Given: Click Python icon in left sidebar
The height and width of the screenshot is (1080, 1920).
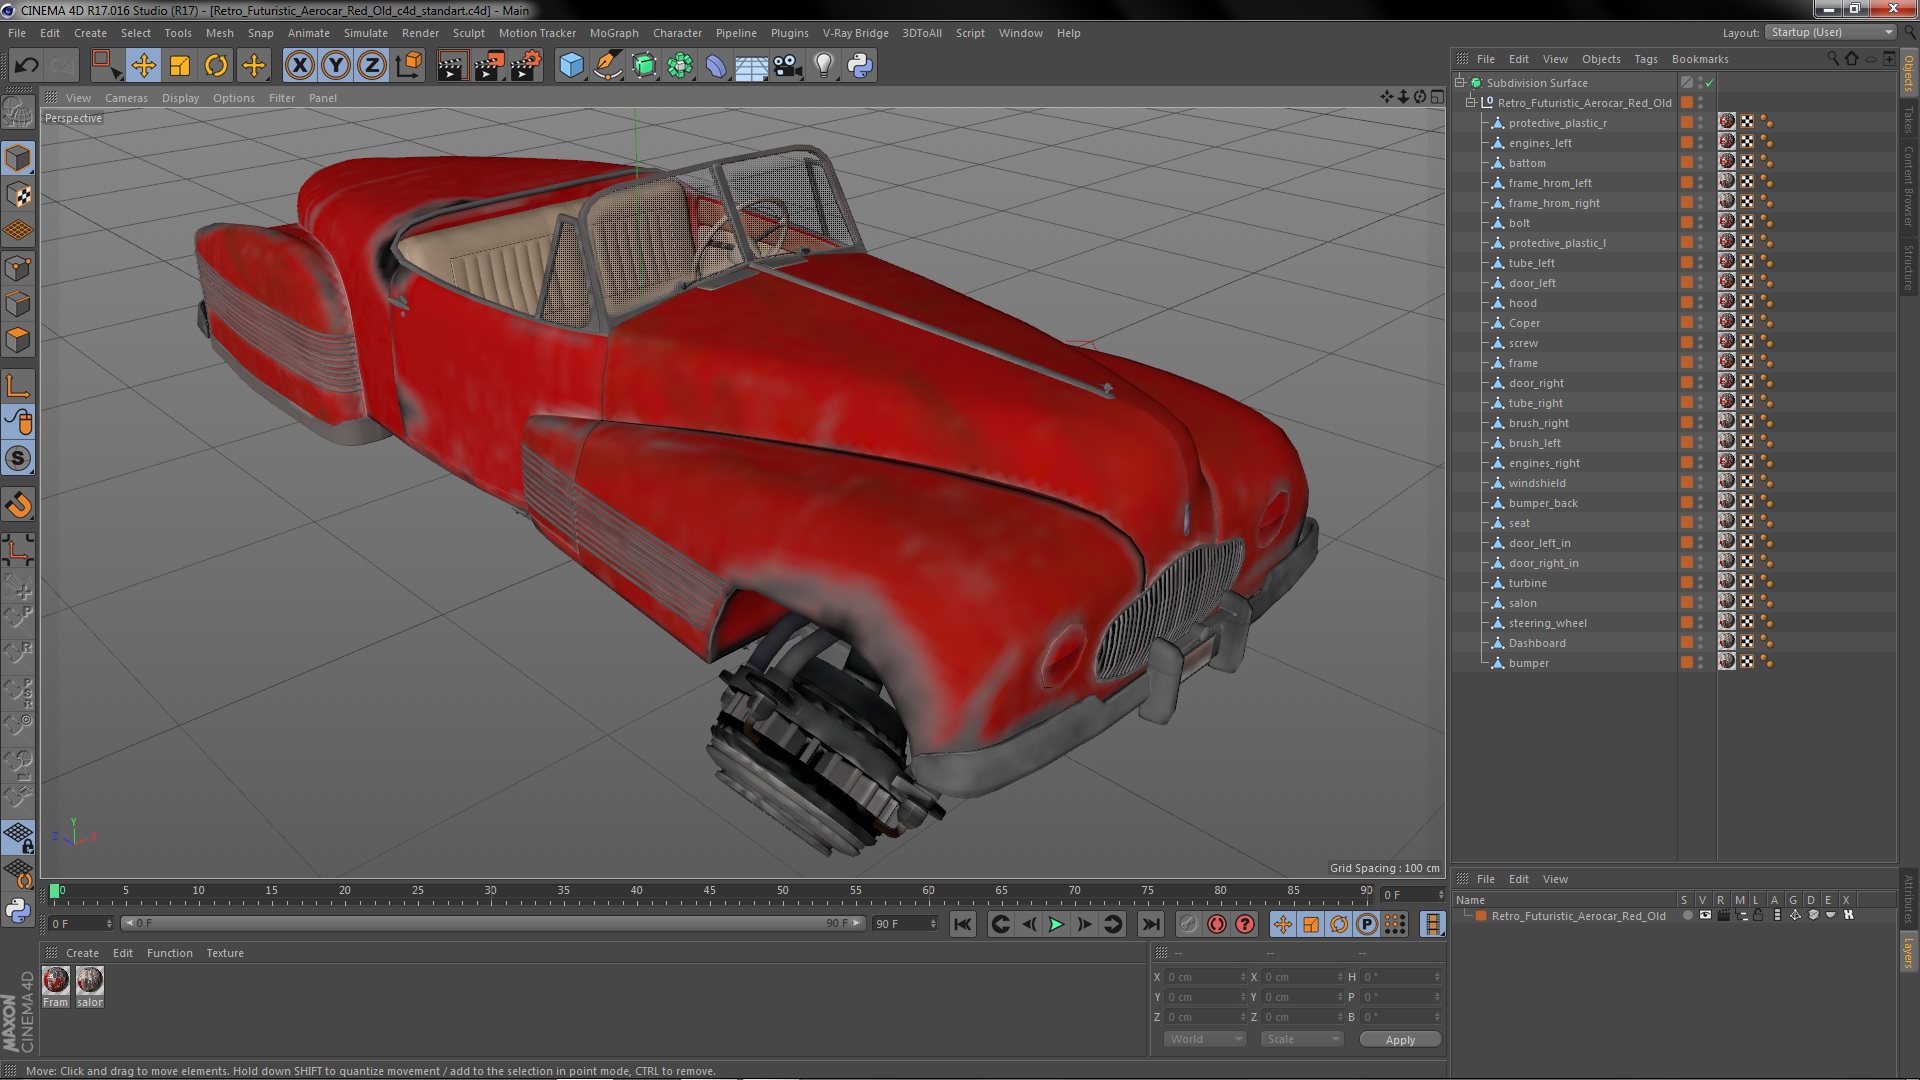Looking at the screenshot, I should [x=18, y=911].
